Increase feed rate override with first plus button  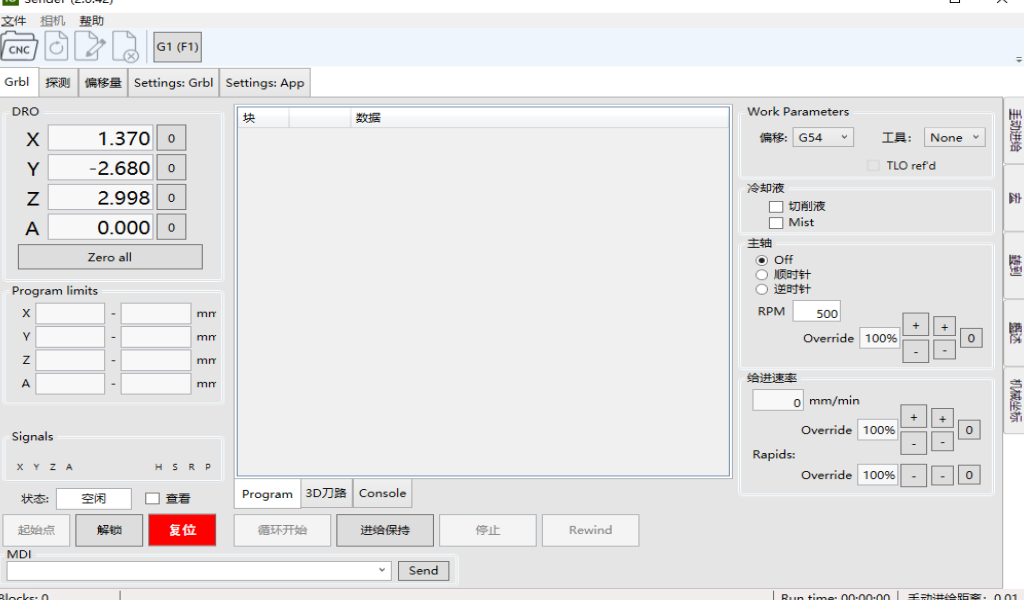(913, 418)
